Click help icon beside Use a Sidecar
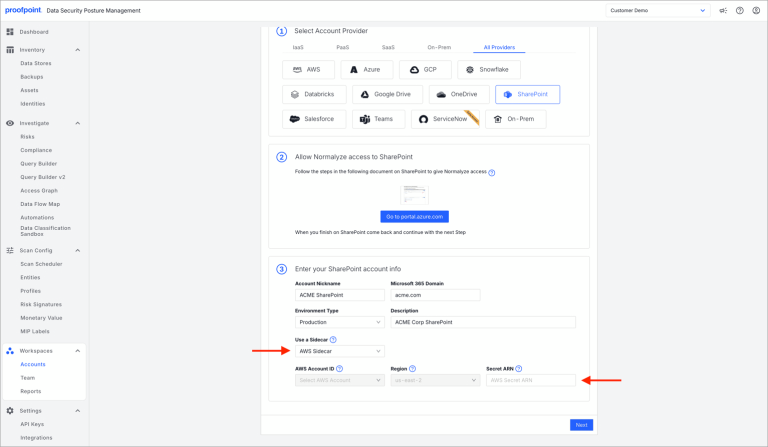768x447 pixels. tap(333, 340)
